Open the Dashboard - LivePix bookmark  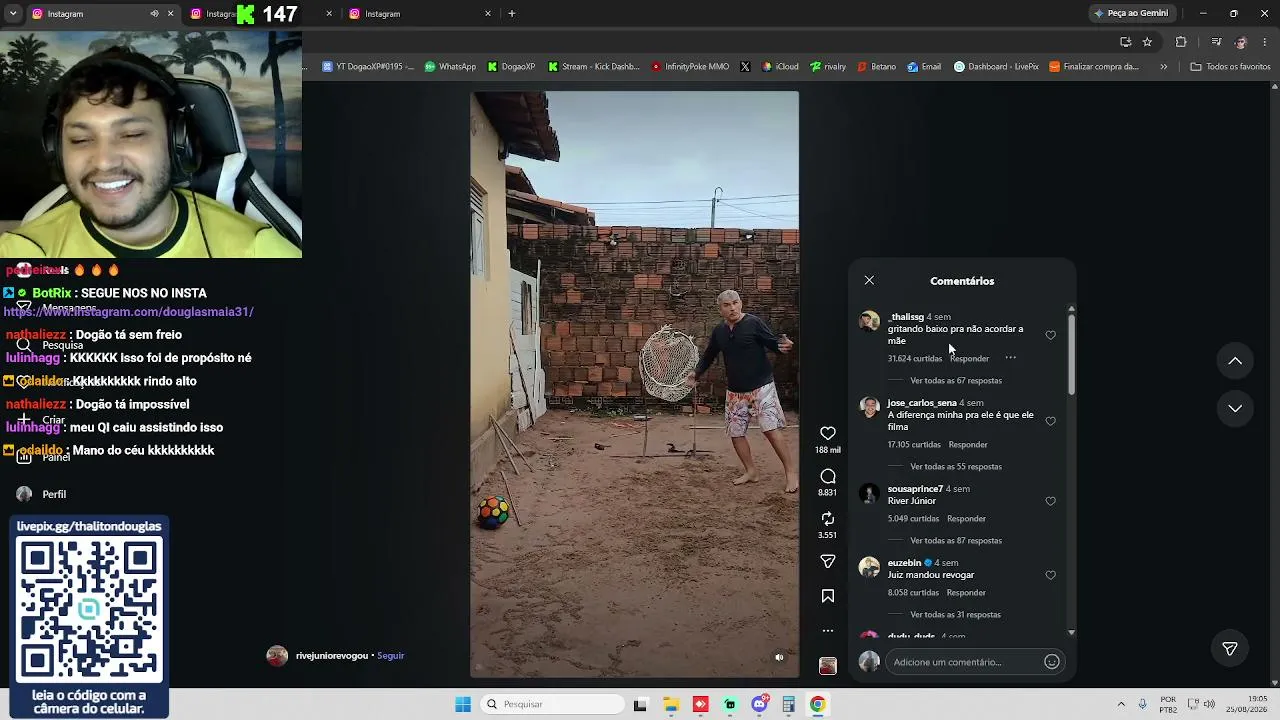[x=996, y=67]
